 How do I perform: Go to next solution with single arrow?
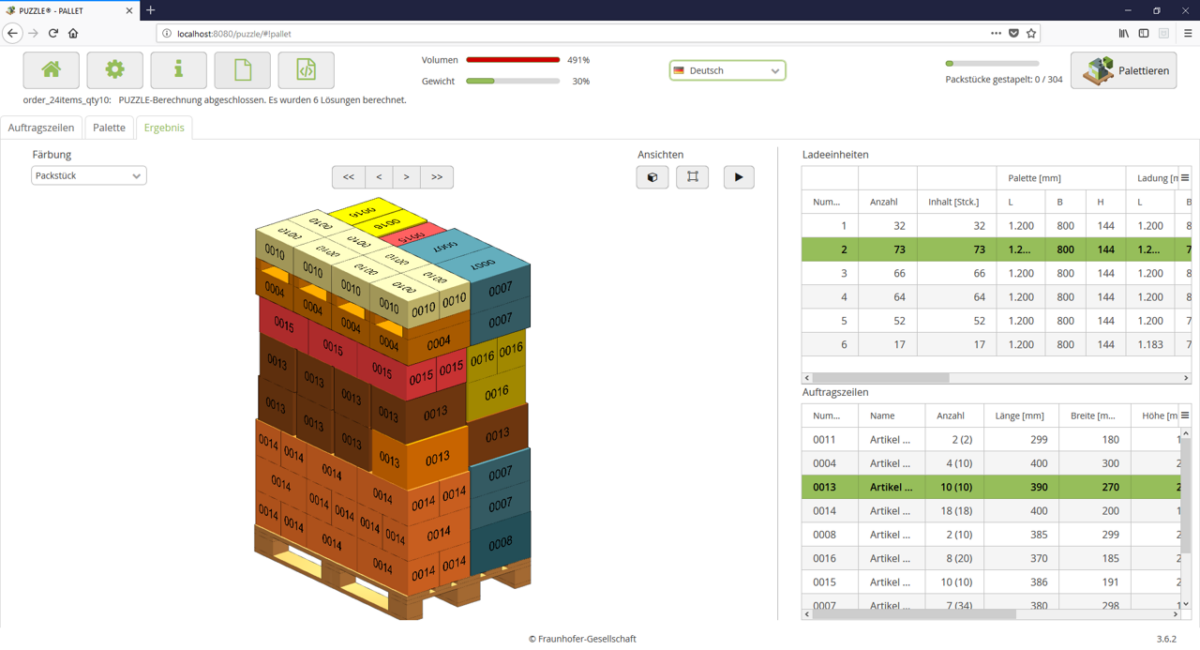pos(407,177)
